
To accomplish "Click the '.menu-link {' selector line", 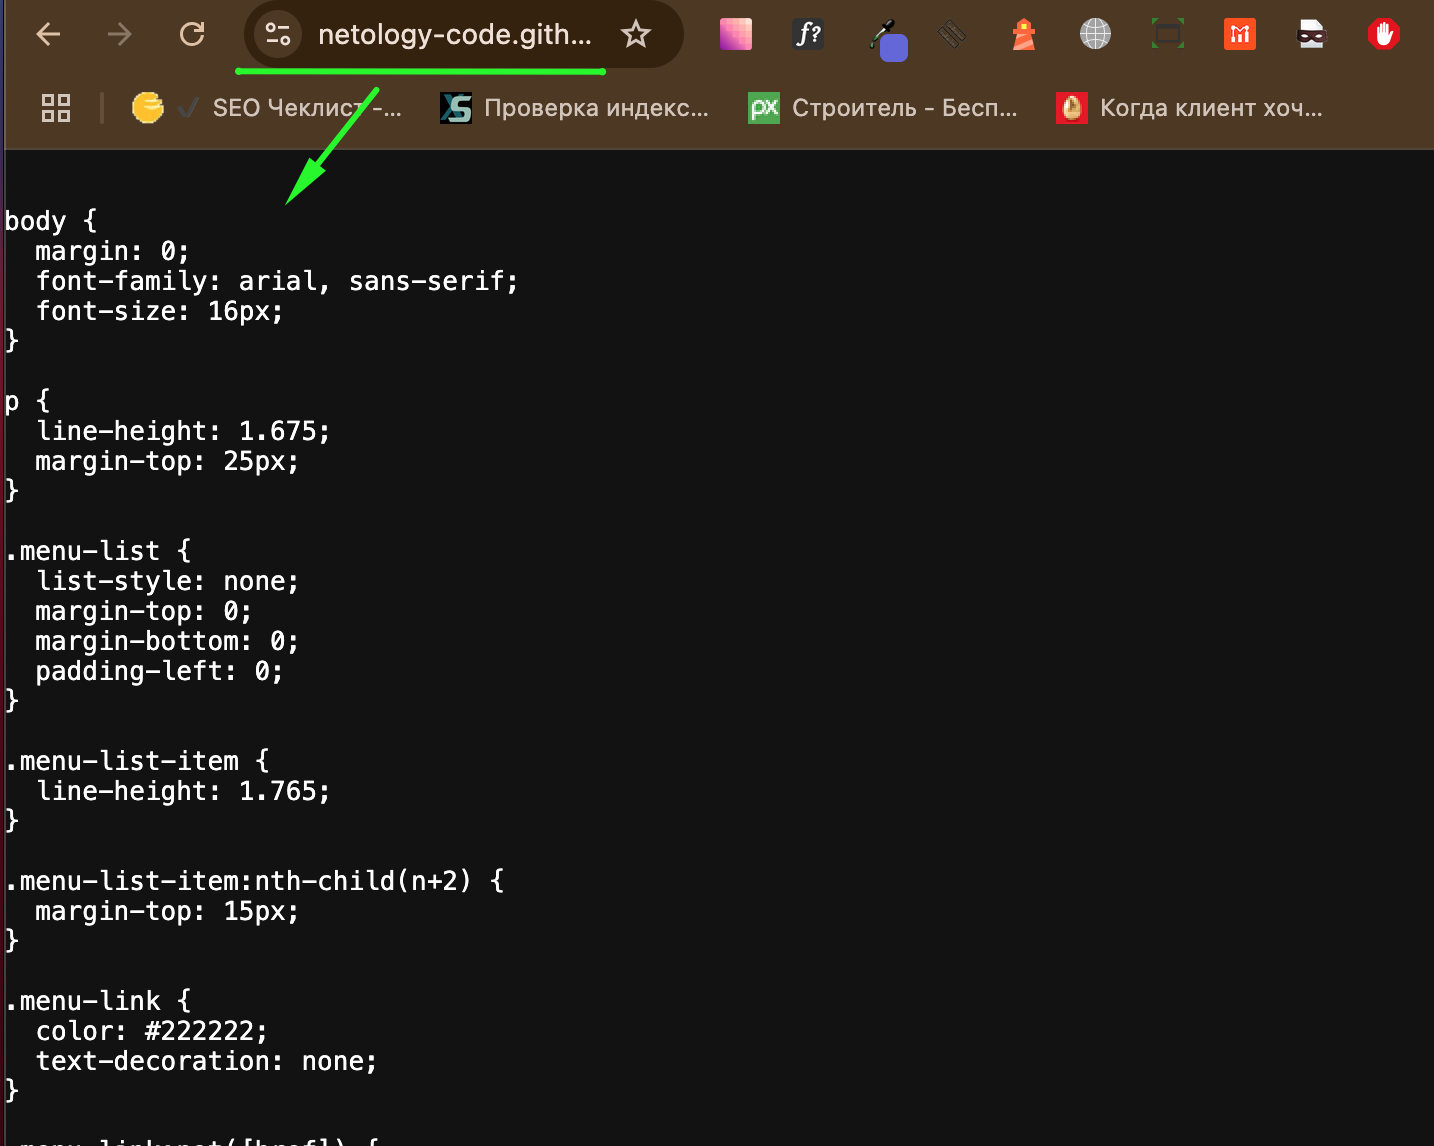I will tap(98, 1001).
